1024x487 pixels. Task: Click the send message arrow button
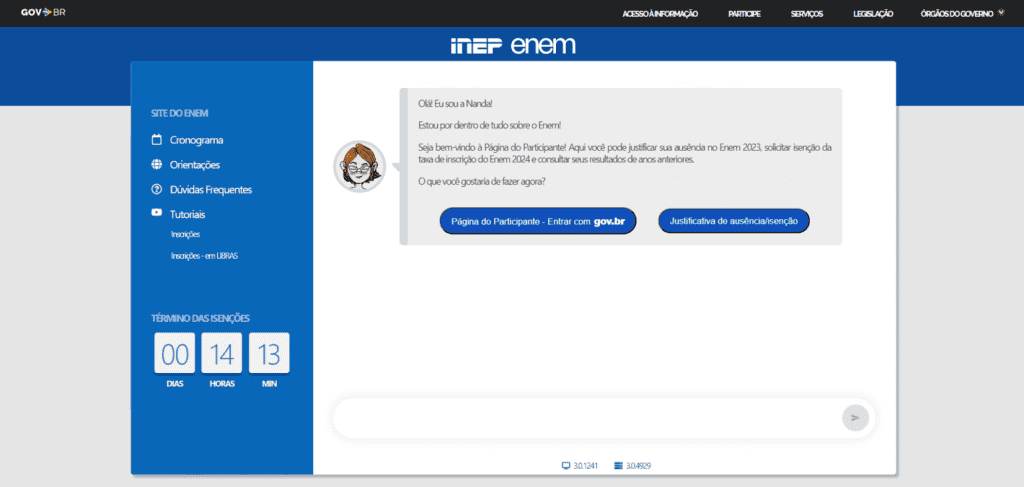click(x=856, y=418)
